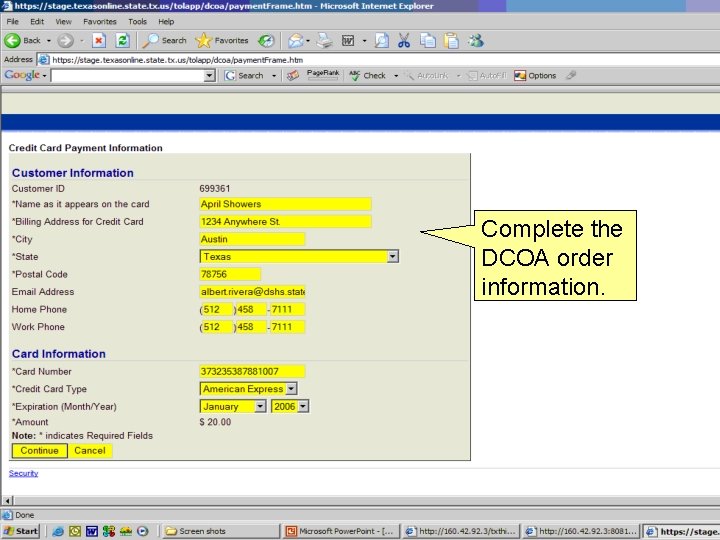Open the expiration year dropdown showing 2006
Image resolution: width=720 pixels, height=540 pixels.
point(303,406)
